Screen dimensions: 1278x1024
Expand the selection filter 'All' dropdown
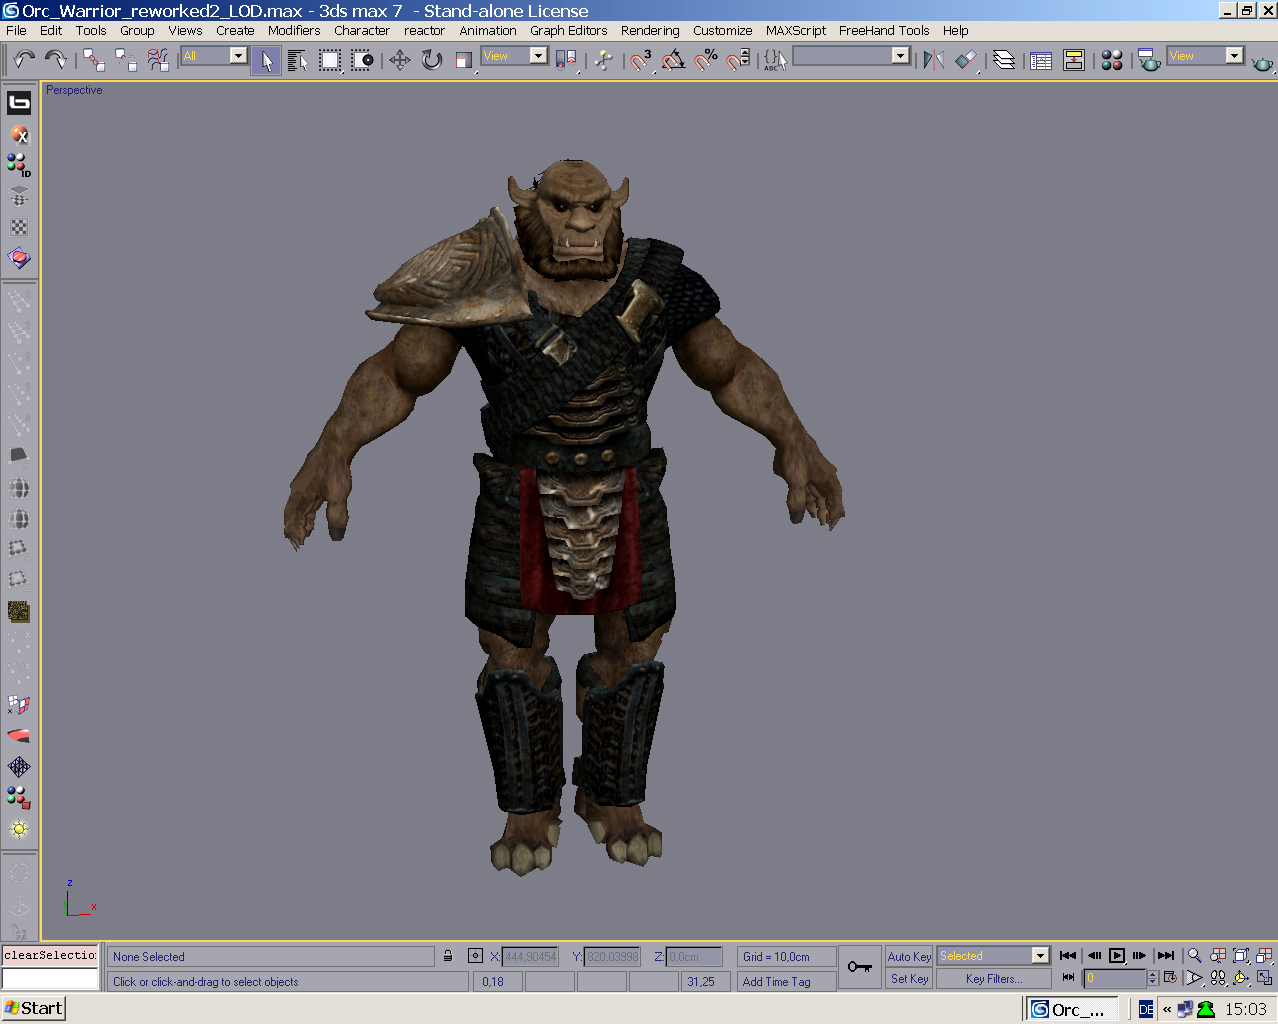tap(238, 56)
